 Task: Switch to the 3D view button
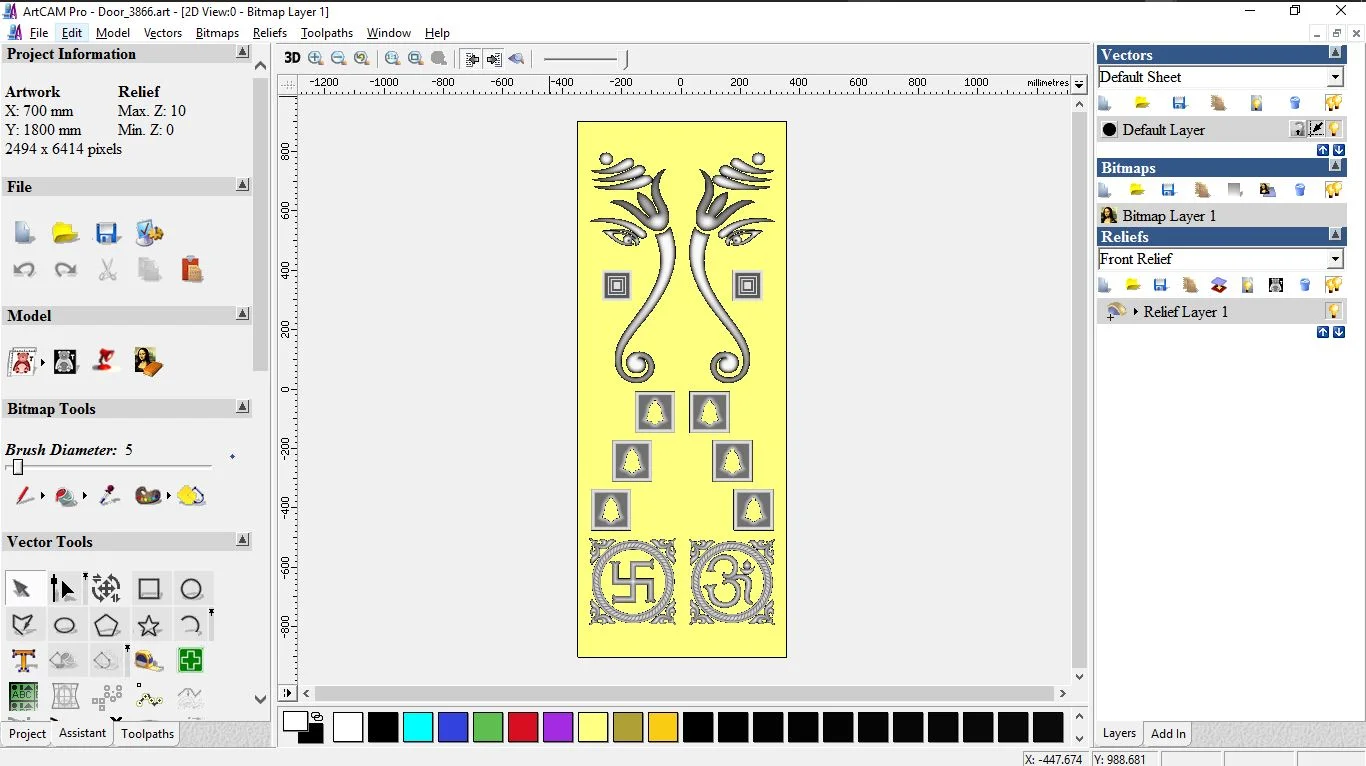click(292, 58)
